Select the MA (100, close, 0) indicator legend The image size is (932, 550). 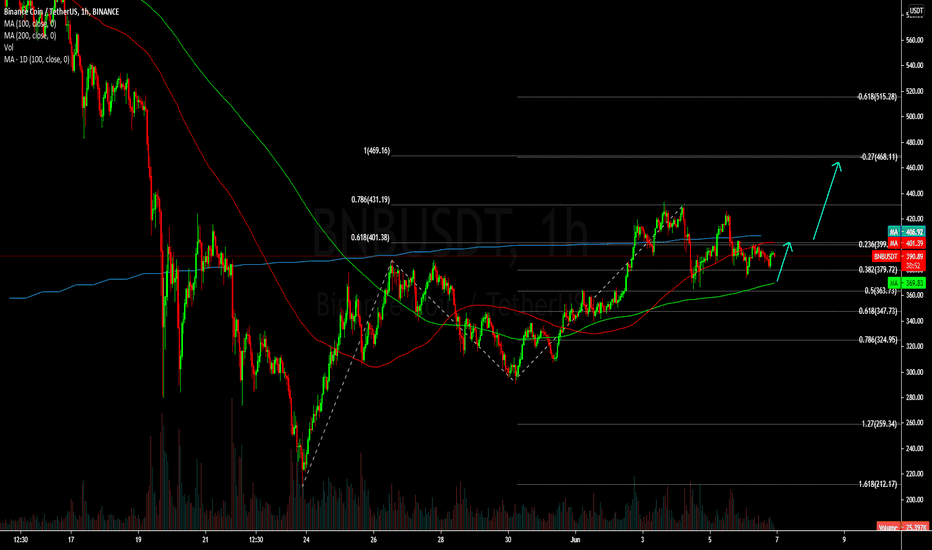pos(30,24)
